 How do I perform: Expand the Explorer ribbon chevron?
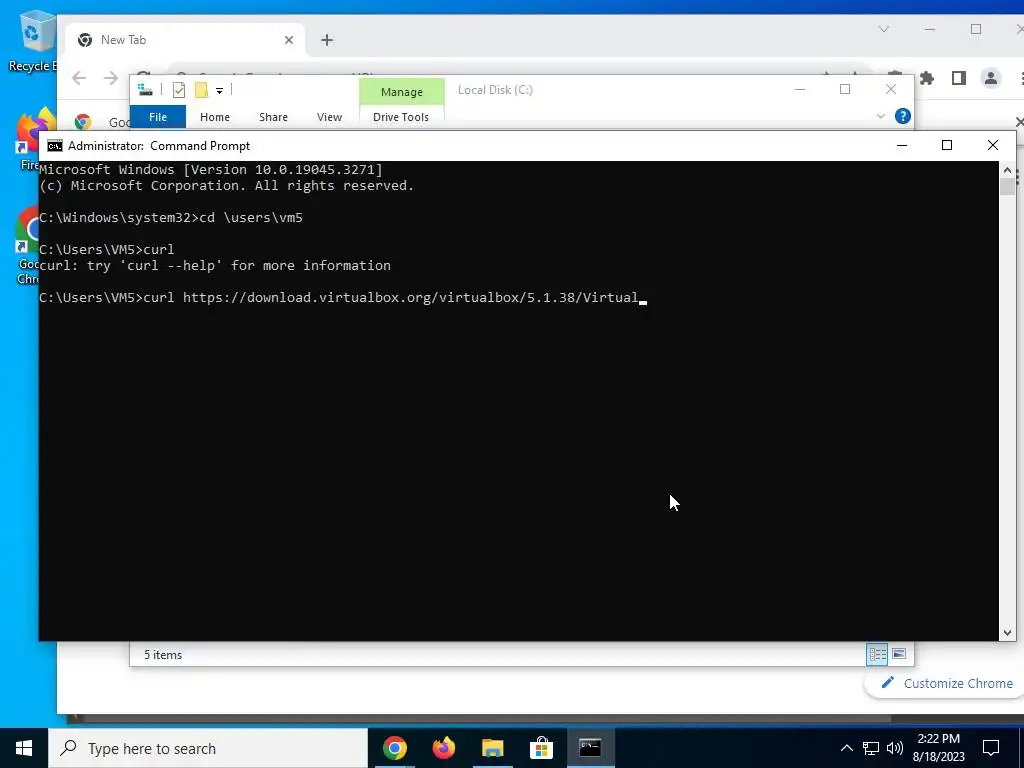point(880,116)
